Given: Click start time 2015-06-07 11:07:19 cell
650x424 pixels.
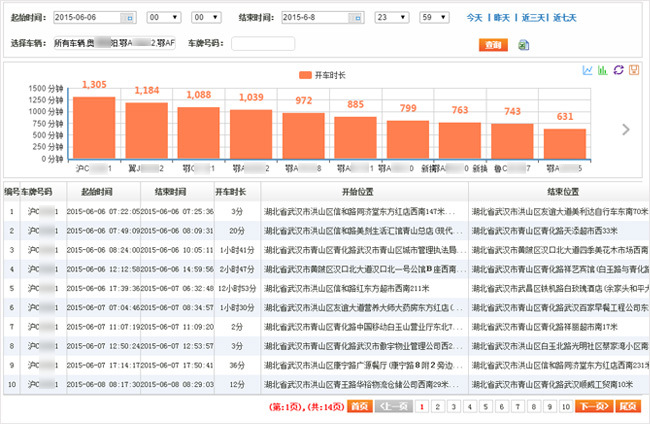Looking at the screenshot, I should point(103,327).
